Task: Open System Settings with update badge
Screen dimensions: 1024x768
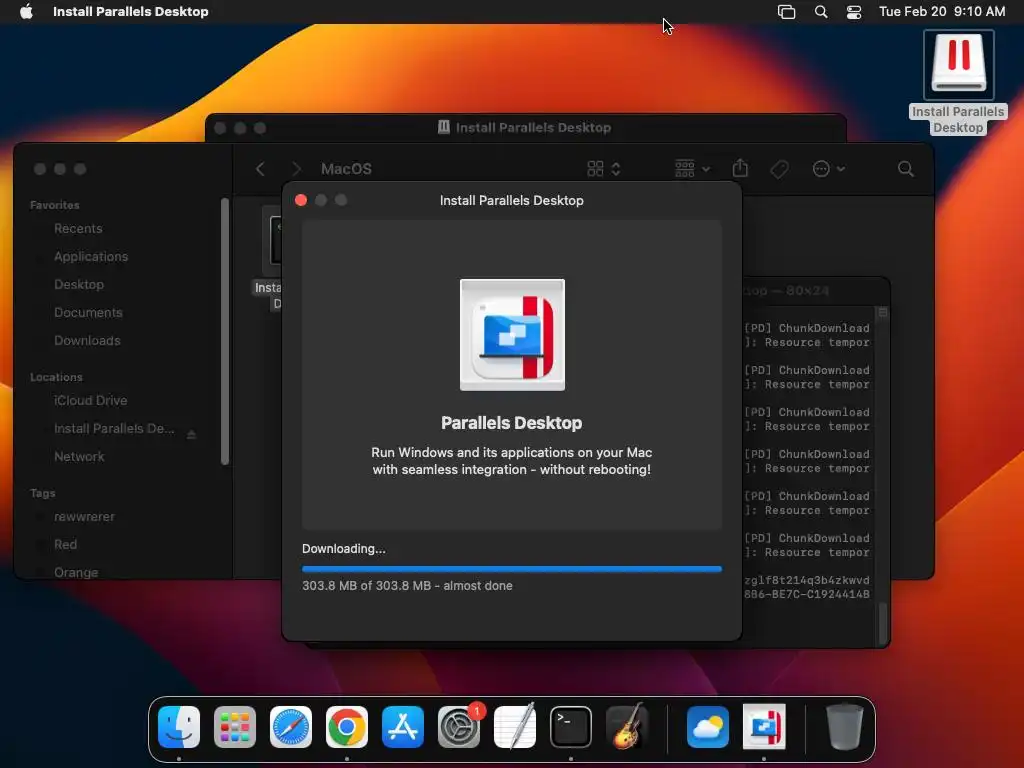Action: click(459, 726)
